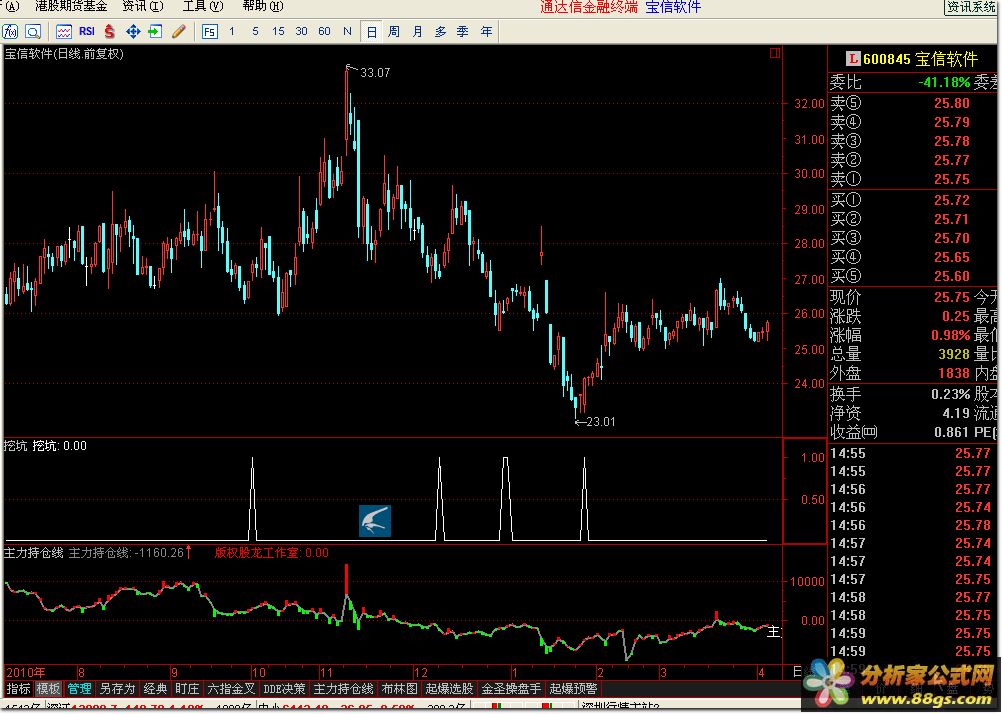The image size is (1003, 714).
Task: Click the 买① price 25.72
Action: tap(951, 201)
